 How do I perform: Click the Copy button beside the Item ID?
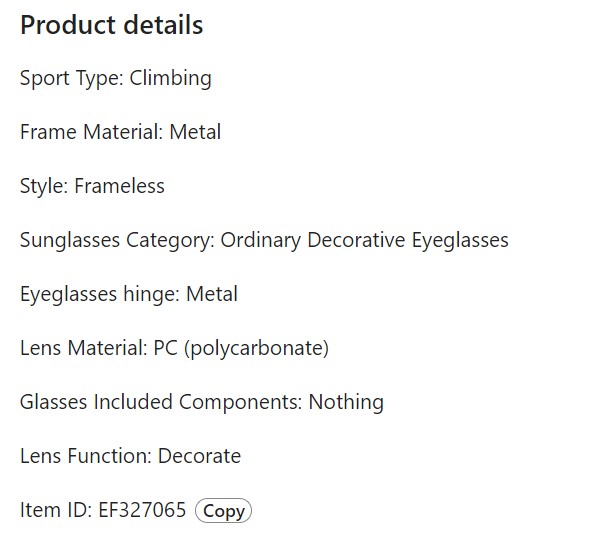[223, 511]
